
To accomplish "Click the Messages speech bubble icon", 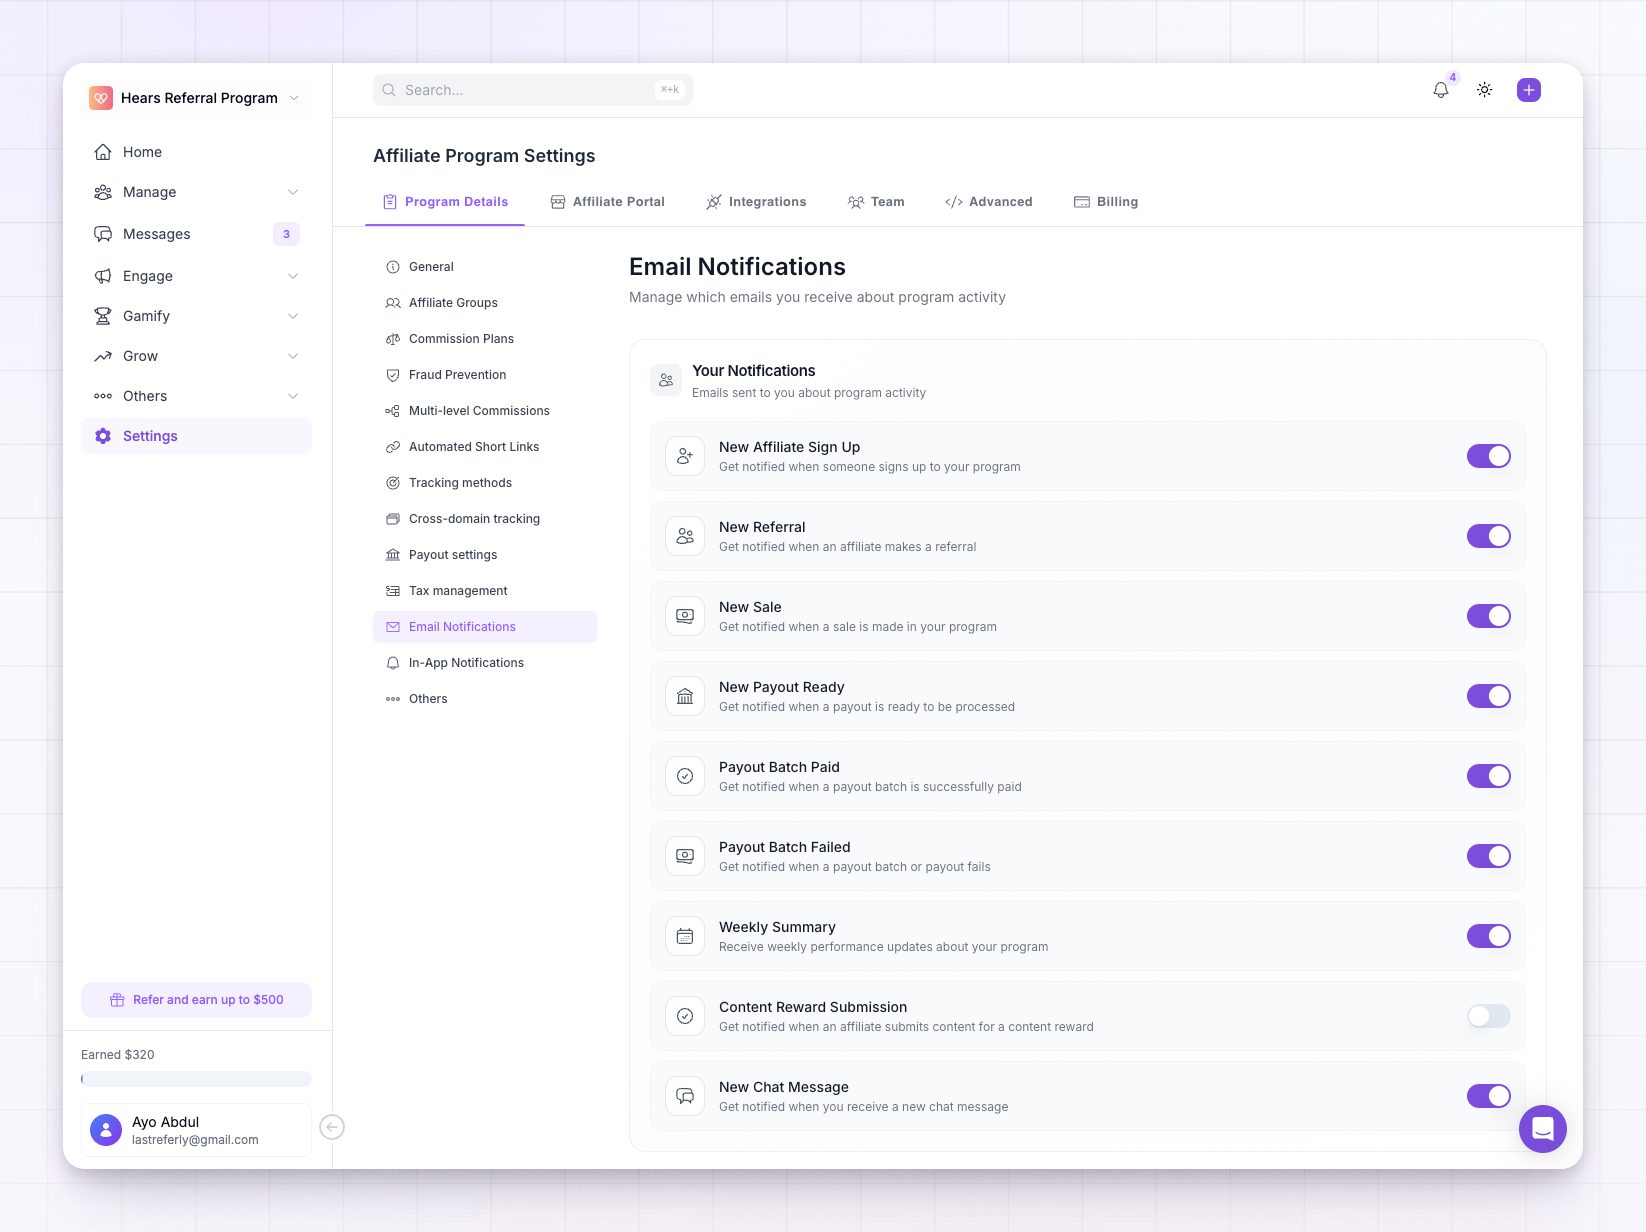I will [x=103, y=234].
